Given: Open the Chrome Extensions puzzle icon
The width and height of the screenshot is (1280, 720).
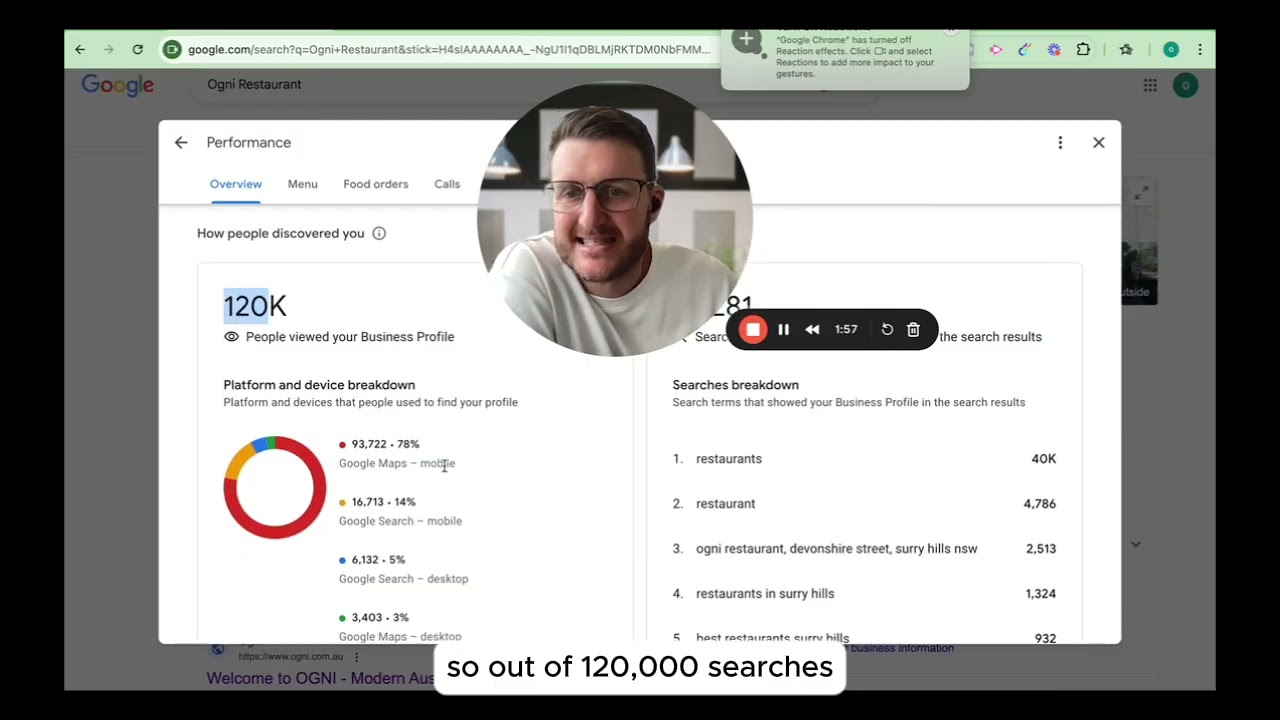Looking at the screenshot, I should click(x=1083, y=49).
